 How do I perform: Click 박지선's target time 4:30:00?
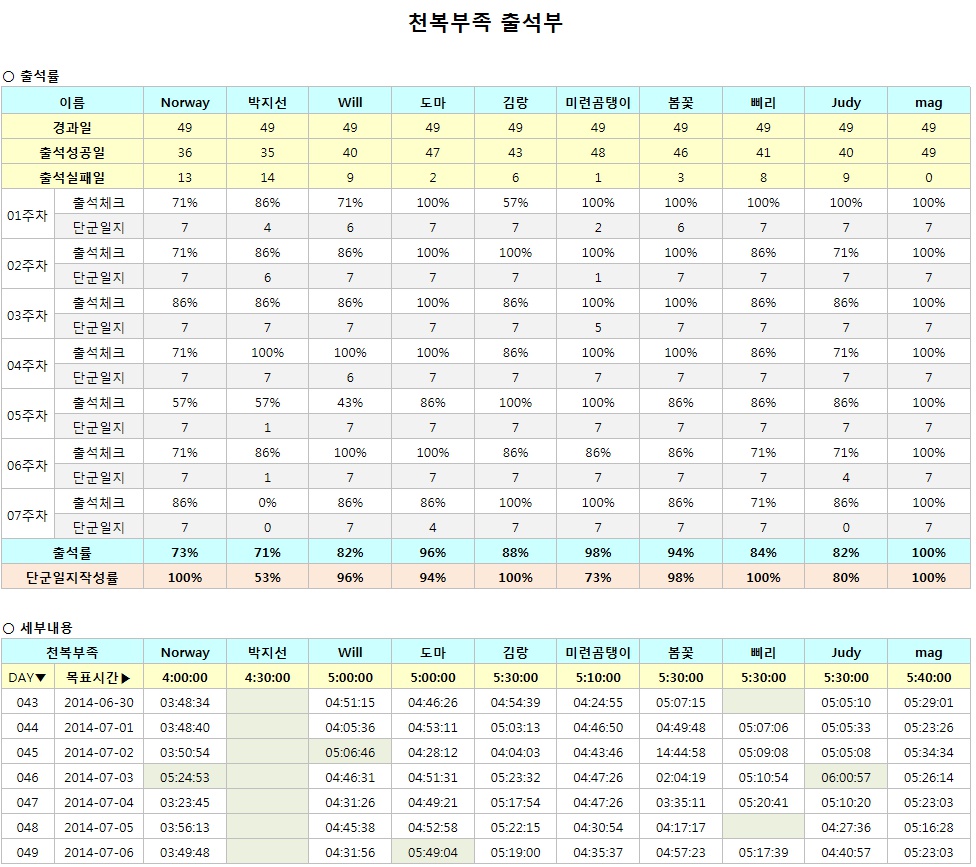267,677
